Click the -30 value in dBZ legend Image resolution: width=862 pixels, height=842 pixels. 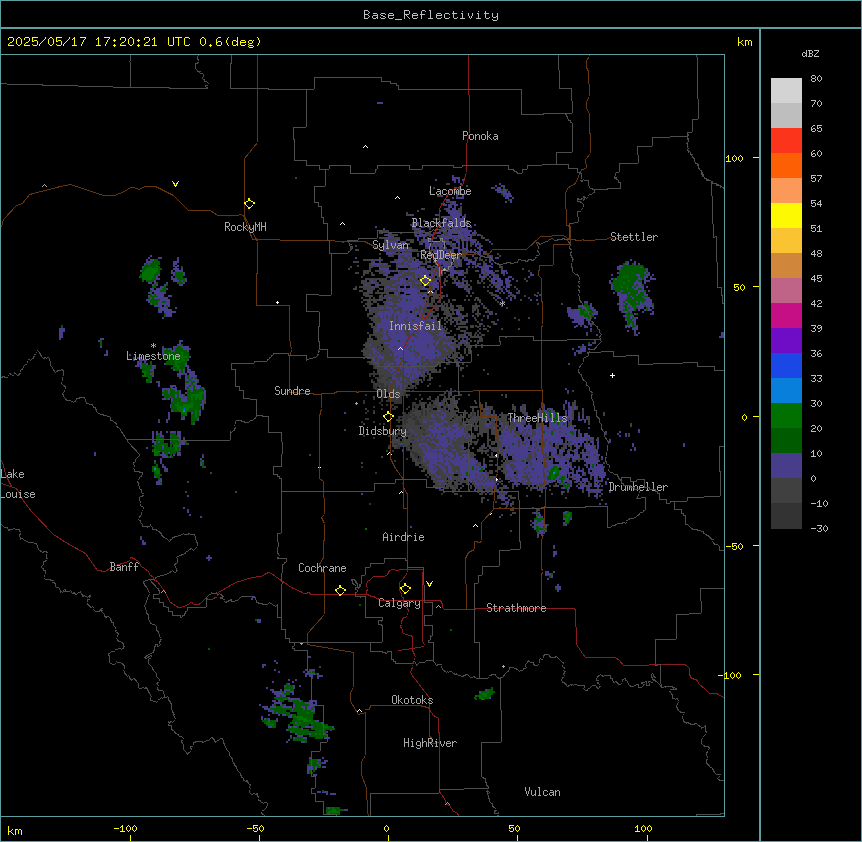pyautogui.click(x=819, y=528)
